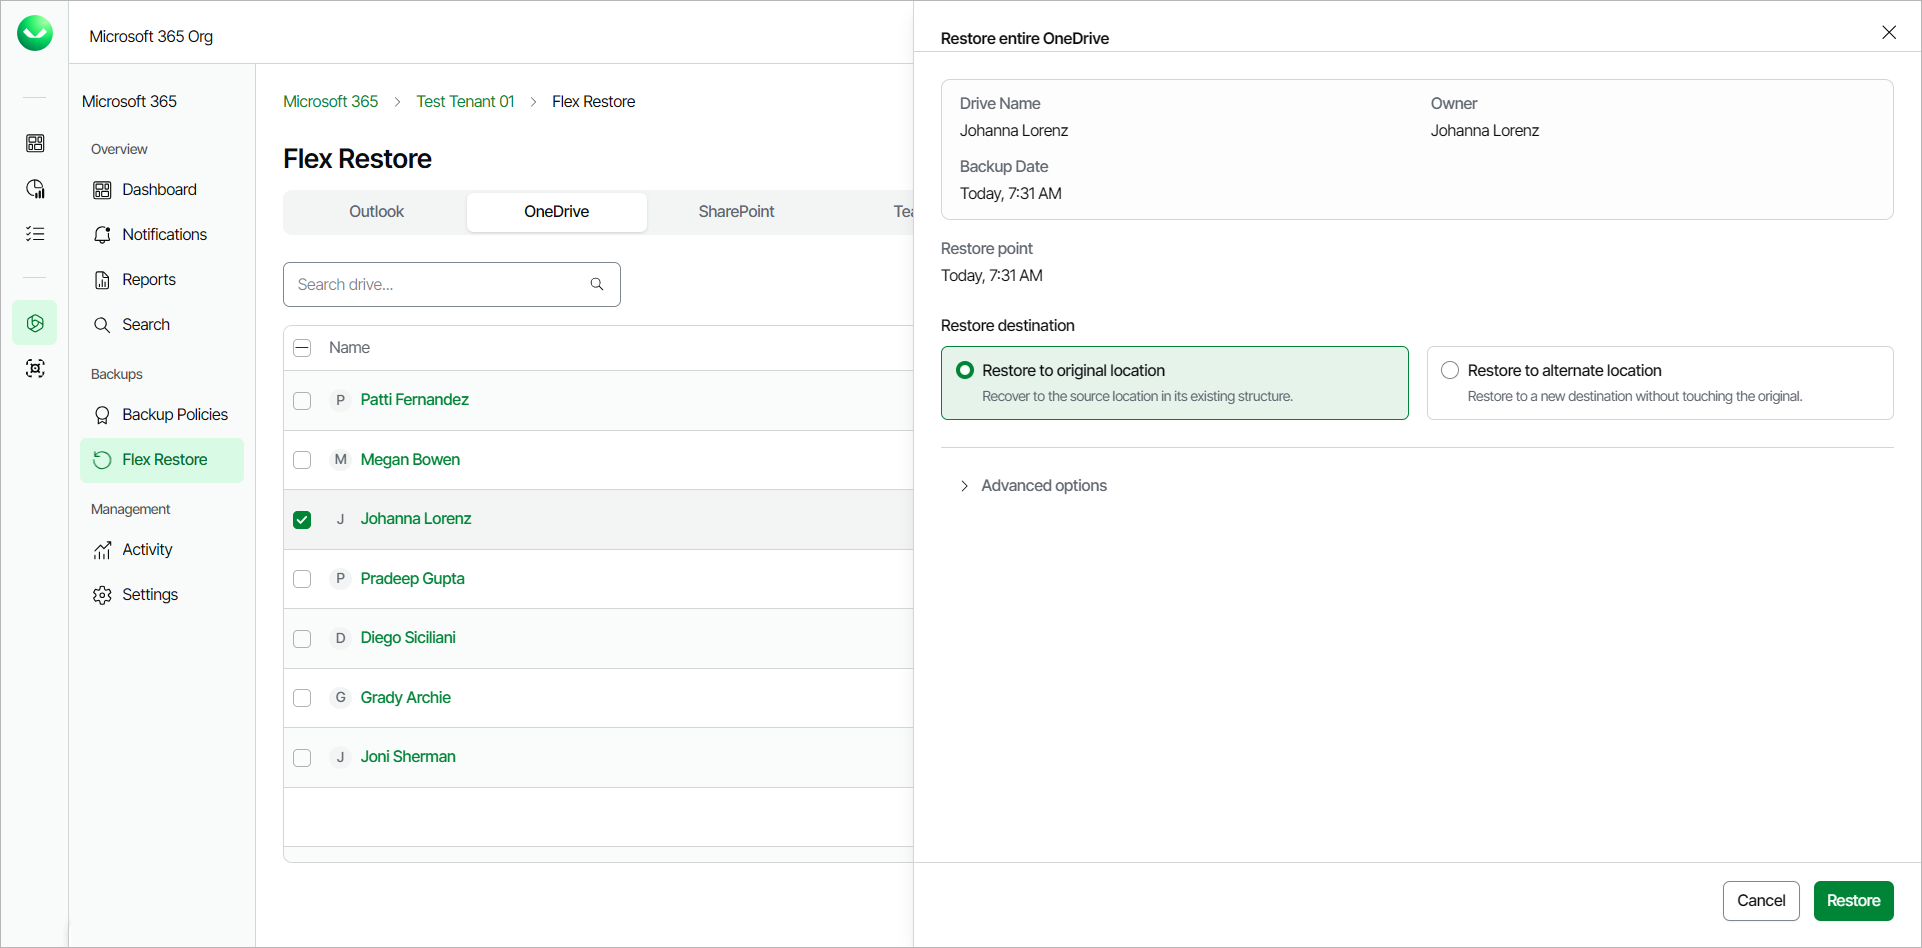Viewport: 1922px width, 948px height.
Task: Toggle the select-all checkbox beside Name
Action: [302, 348]
